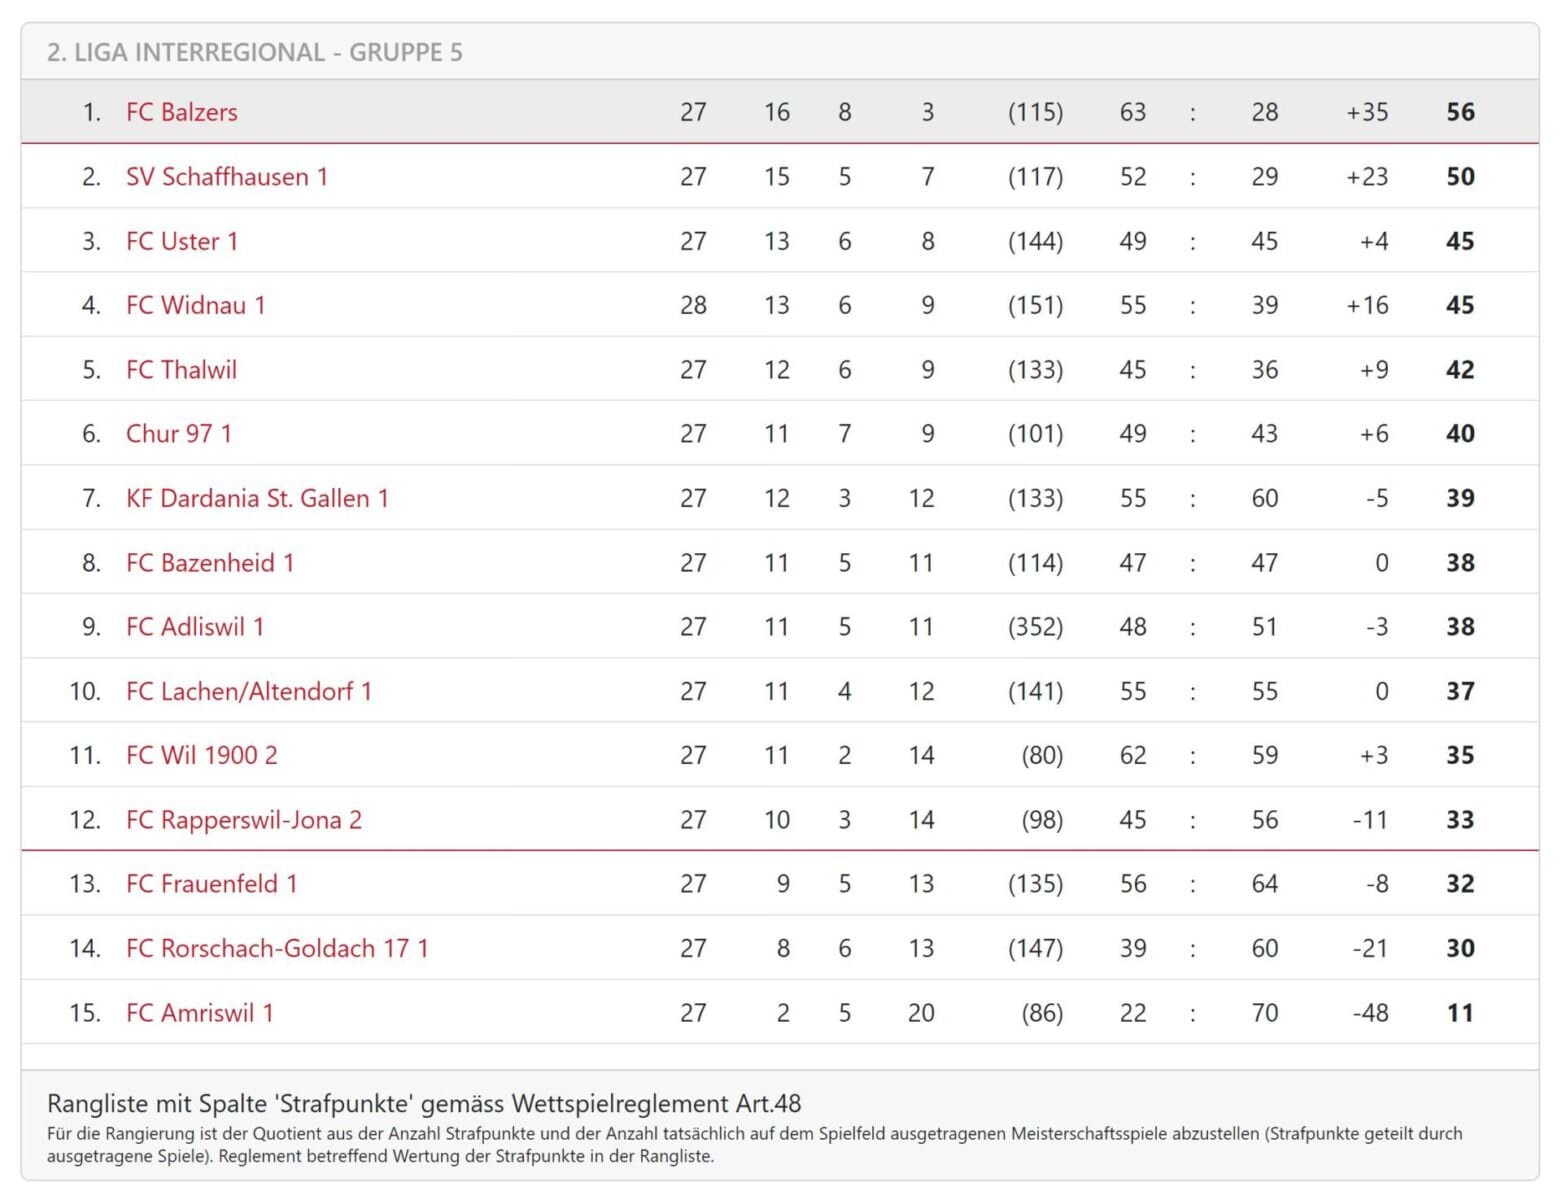
Task: Select FC Bazenheid 1 team link
Action: [210, 563]
